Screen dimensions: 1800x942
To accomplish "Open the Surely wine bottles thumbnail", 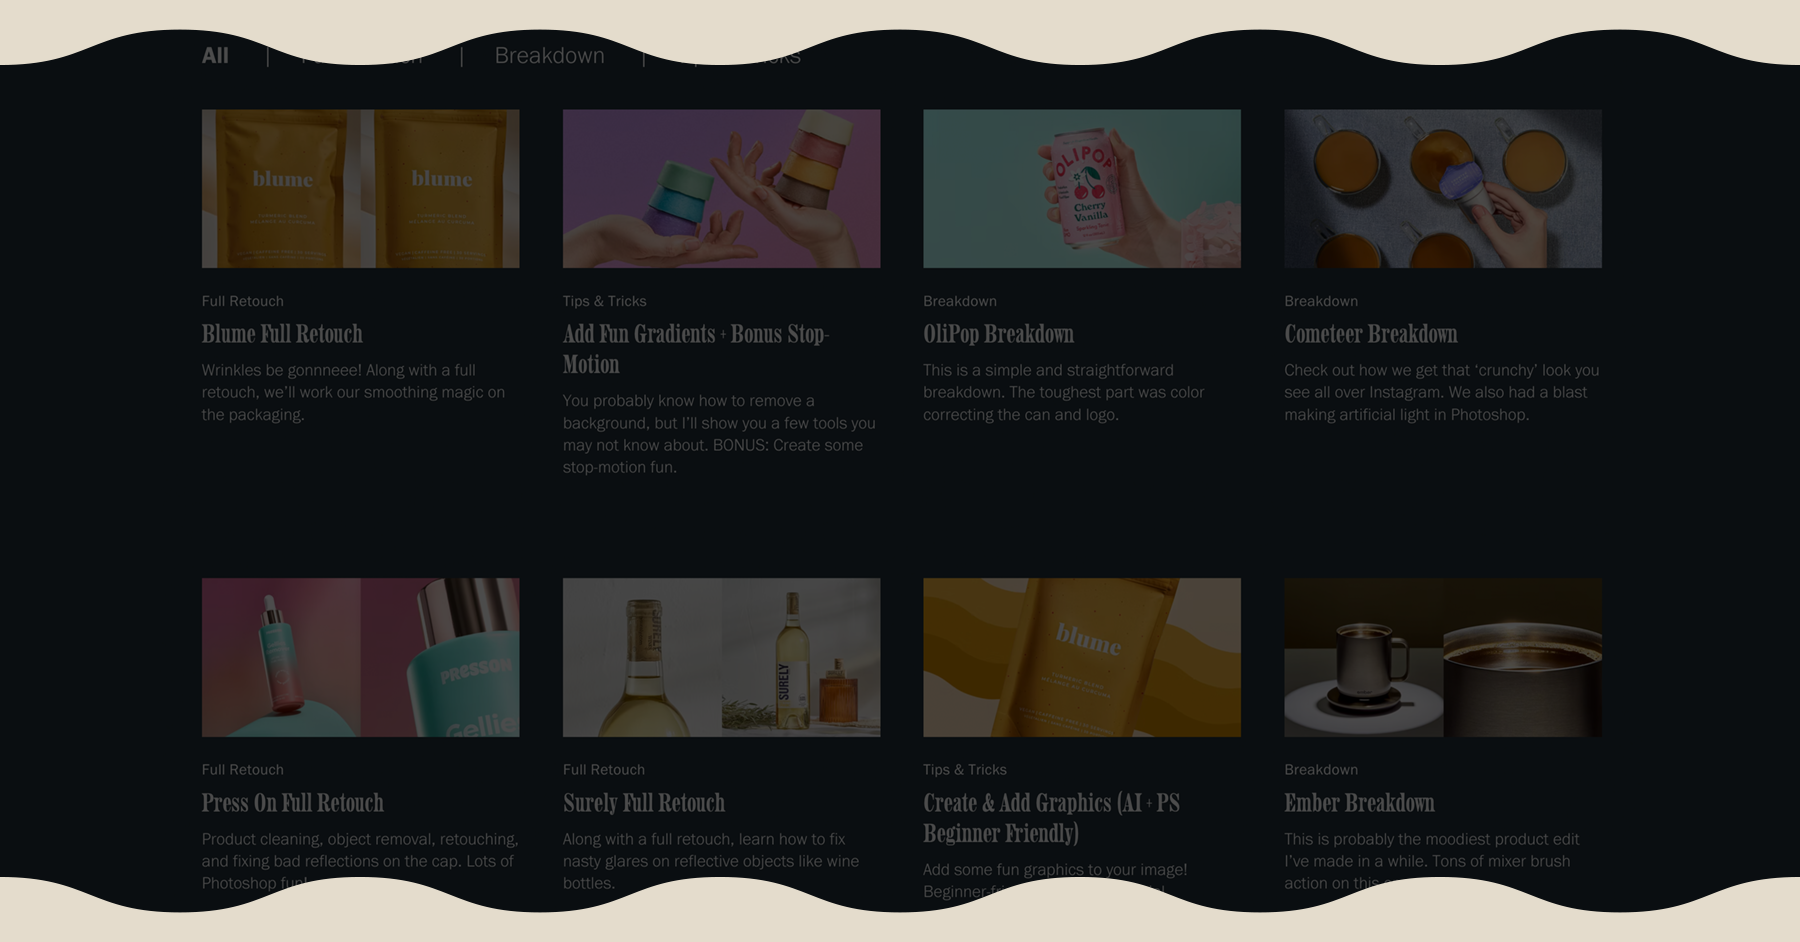I will coord(721,657).
